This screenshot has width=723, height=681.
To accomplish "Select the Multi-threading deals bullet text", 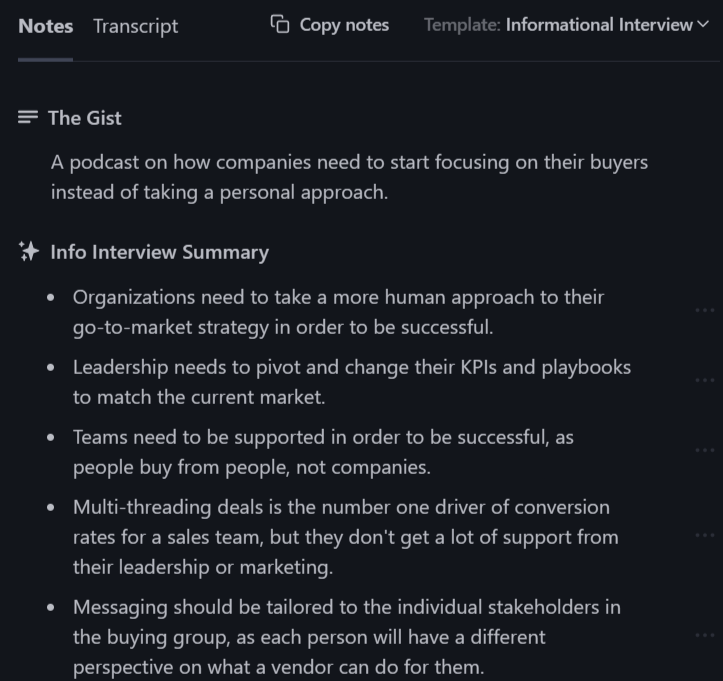I will pyautogui.click(x=346, y=537).
